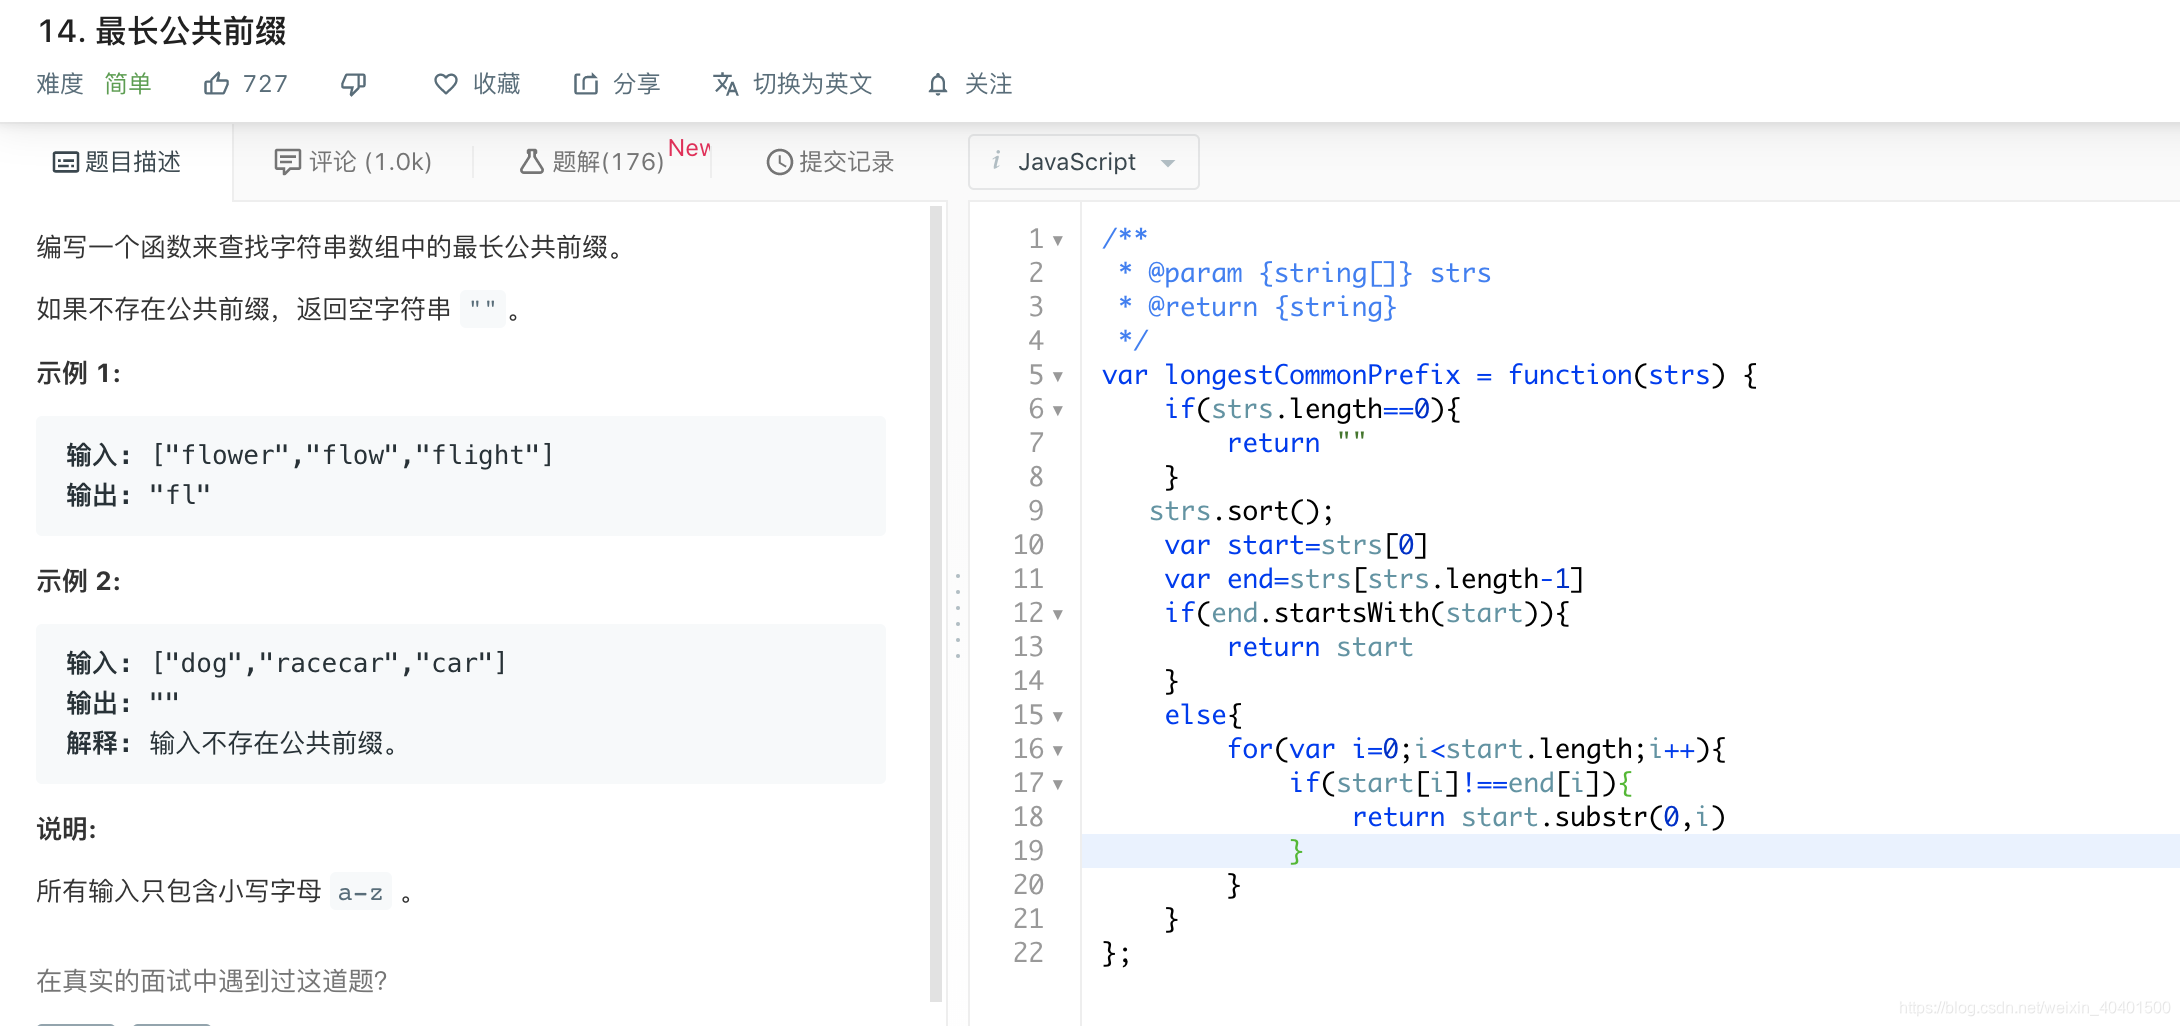Click the strs.sort(); code line

1241,511
